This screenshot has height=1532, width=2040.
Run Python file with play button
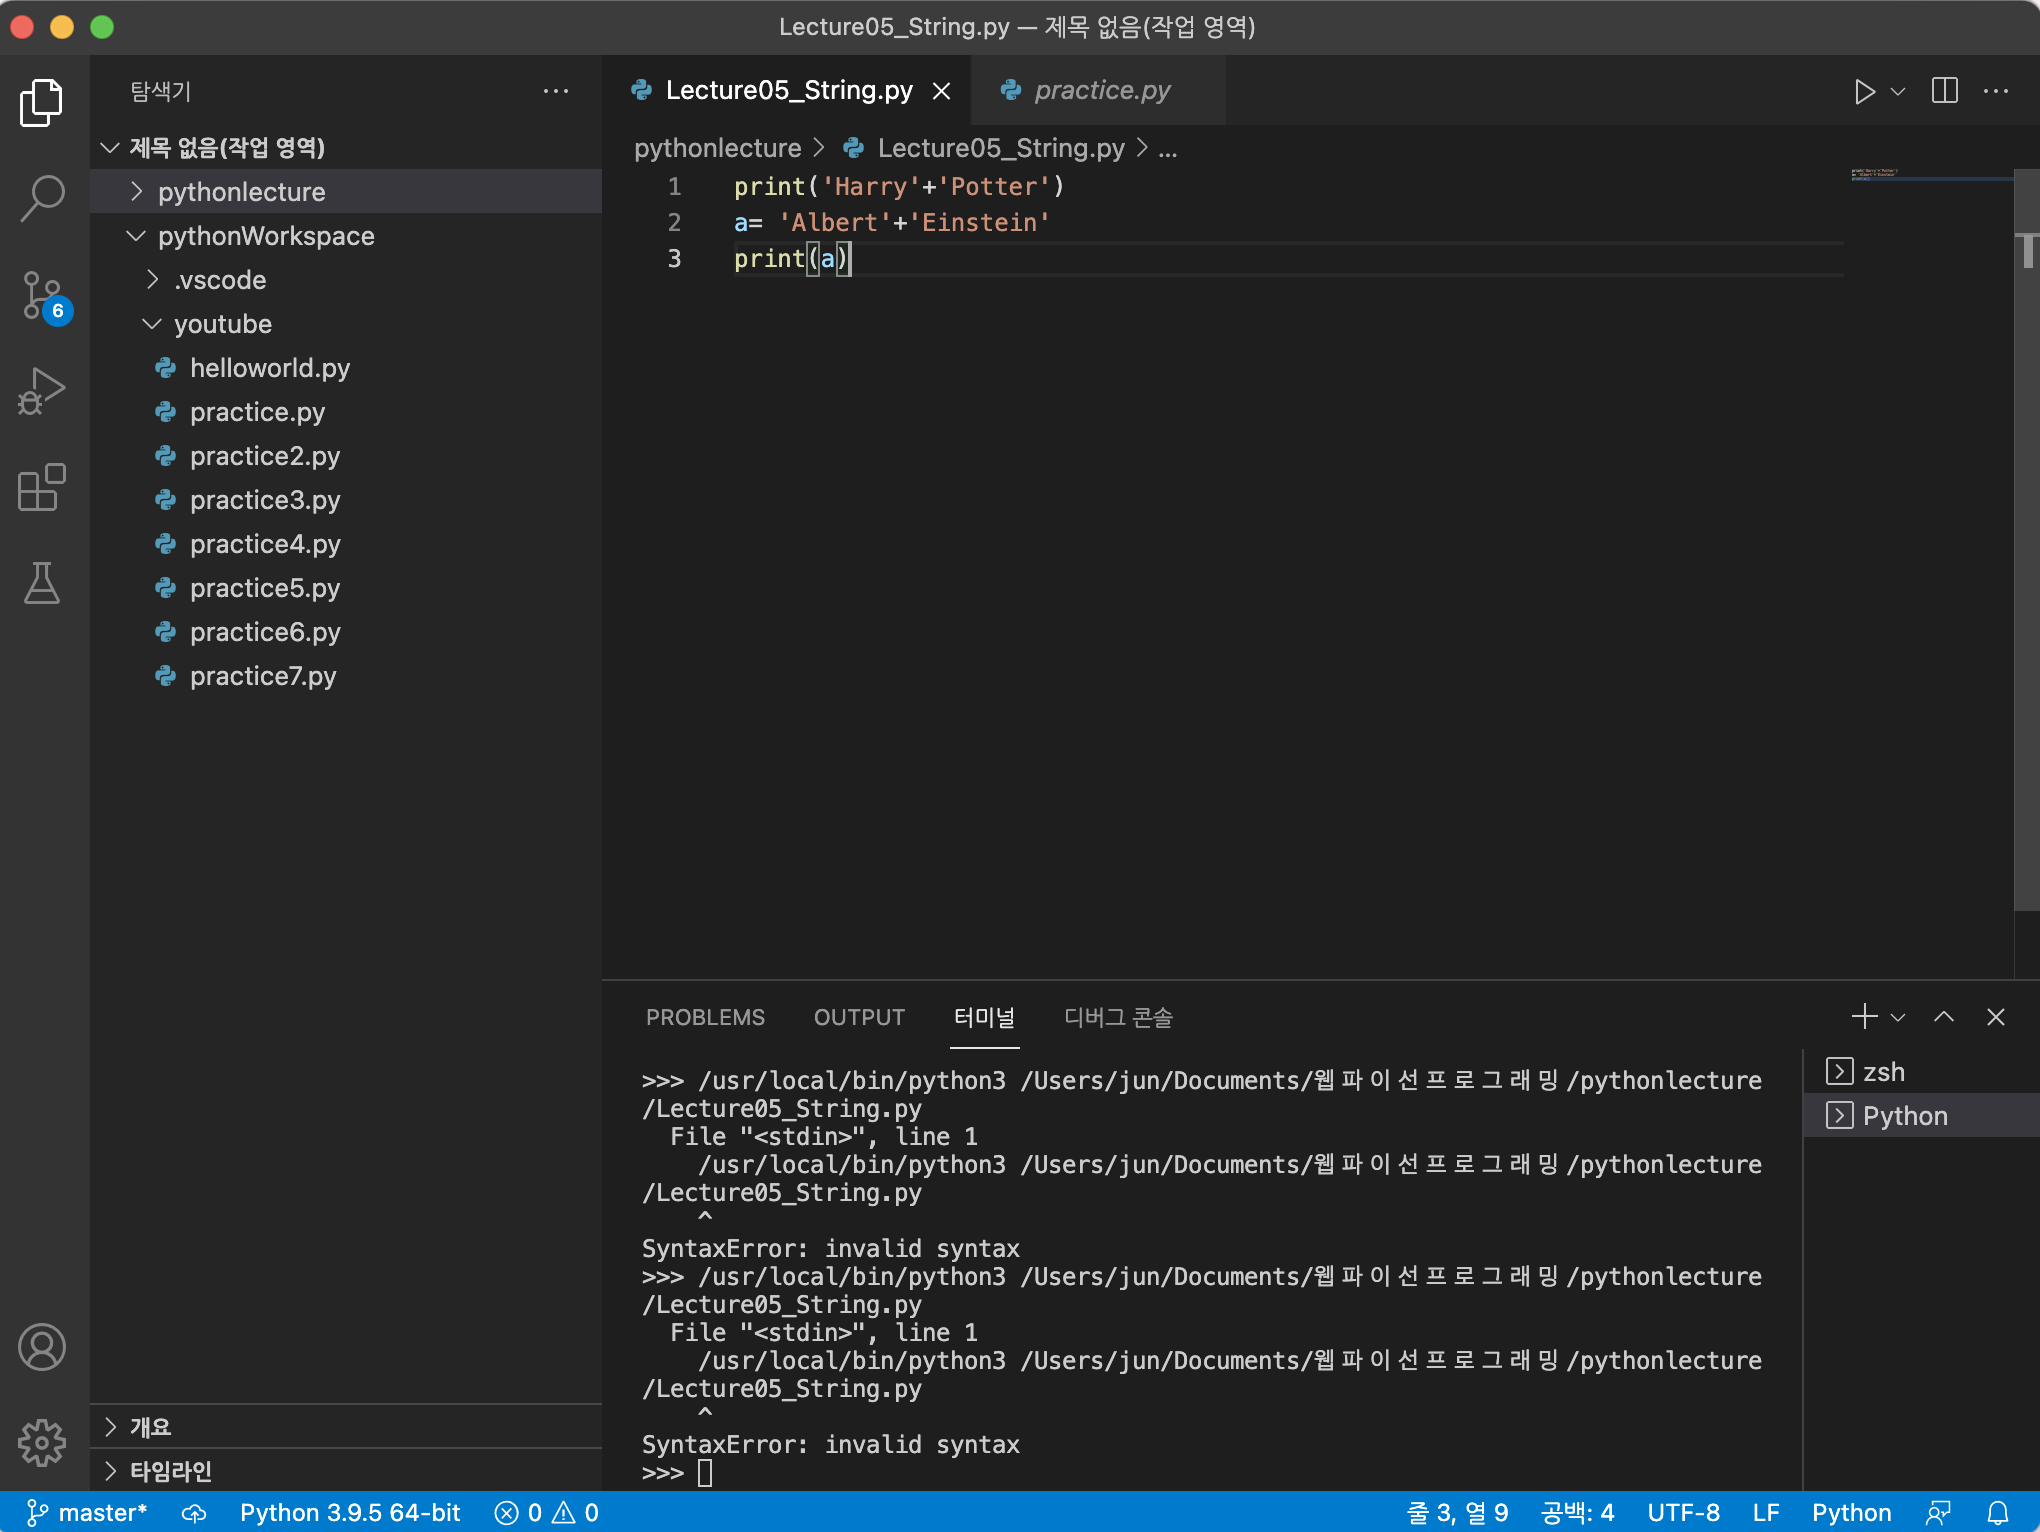pos(1864,91)
